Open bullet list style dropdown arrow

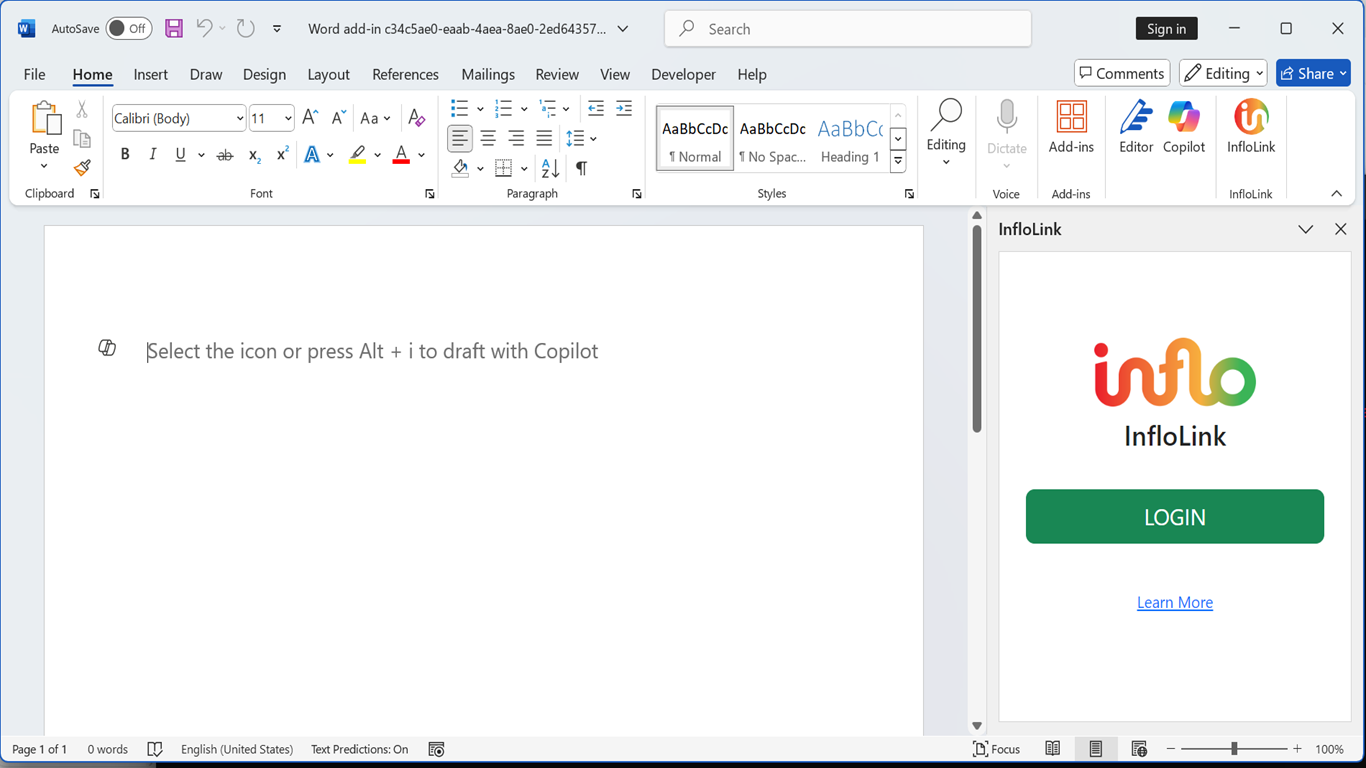pos(480,109)
